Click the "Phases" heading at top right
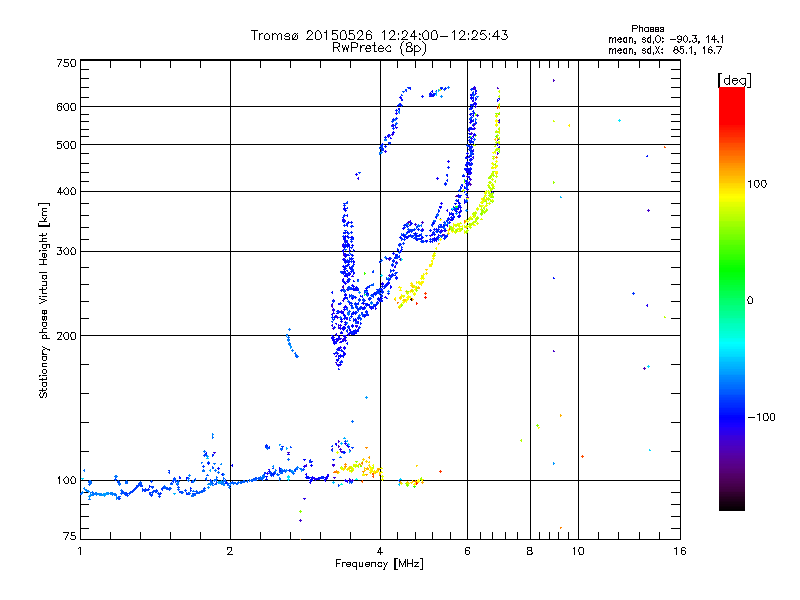Image resolution: width=800 pixels, height=600 pixels. pos(647,29)
